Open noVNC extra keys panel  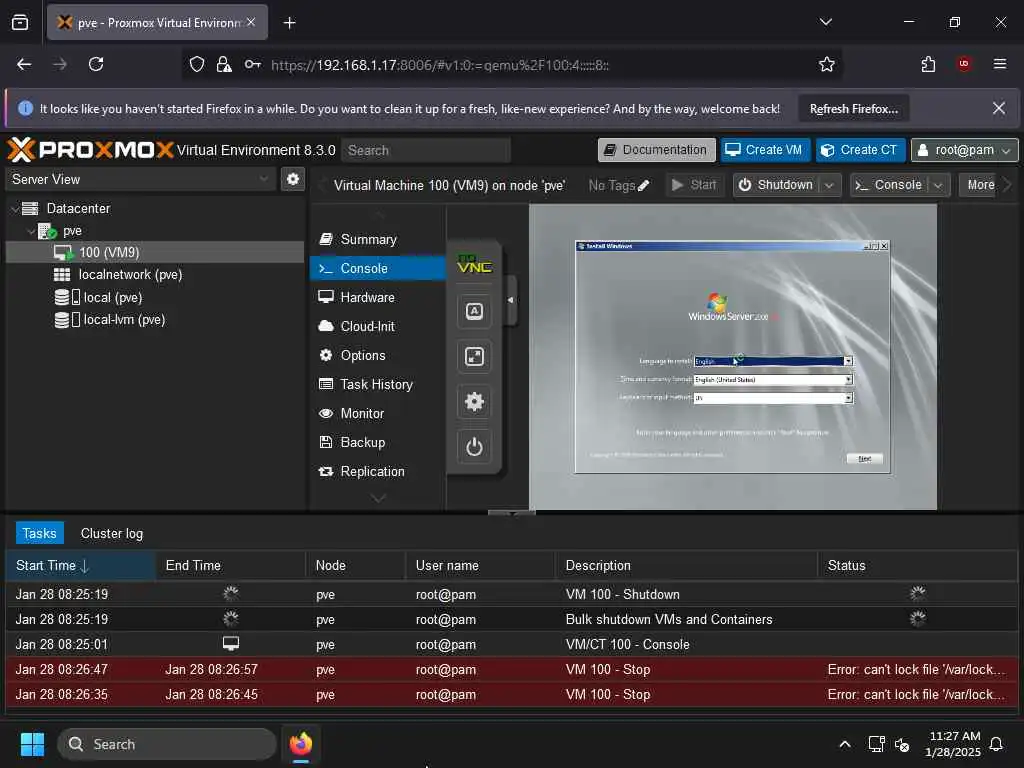(474, 312)
